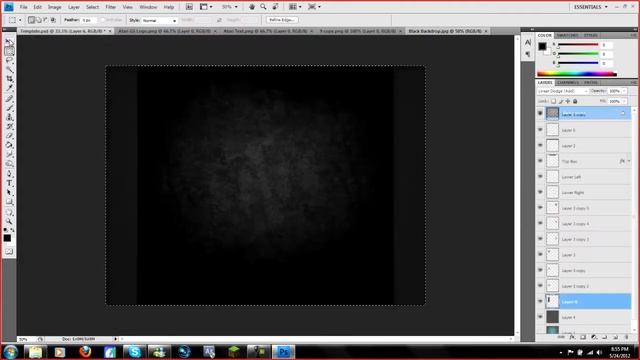
Task: Select the Zoom tool in toolbox
Action: pos(9,222)
